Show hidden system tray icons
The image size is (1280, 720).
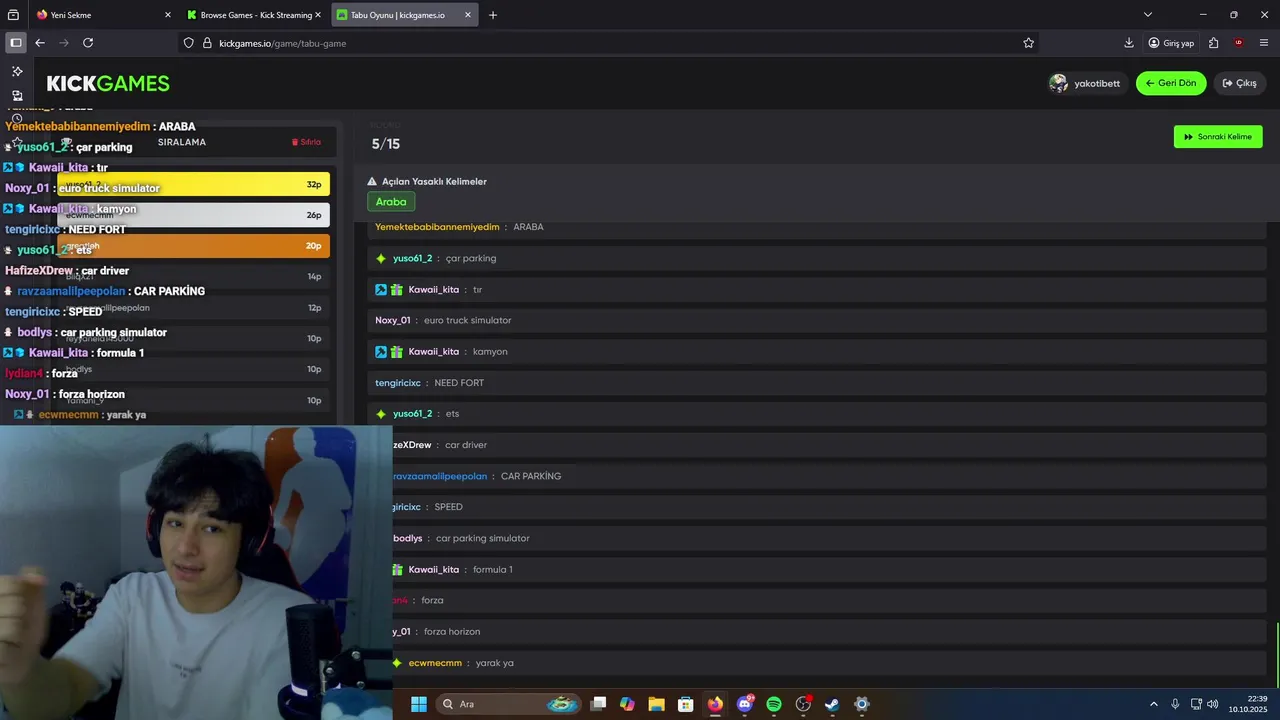coord(1153,704)
